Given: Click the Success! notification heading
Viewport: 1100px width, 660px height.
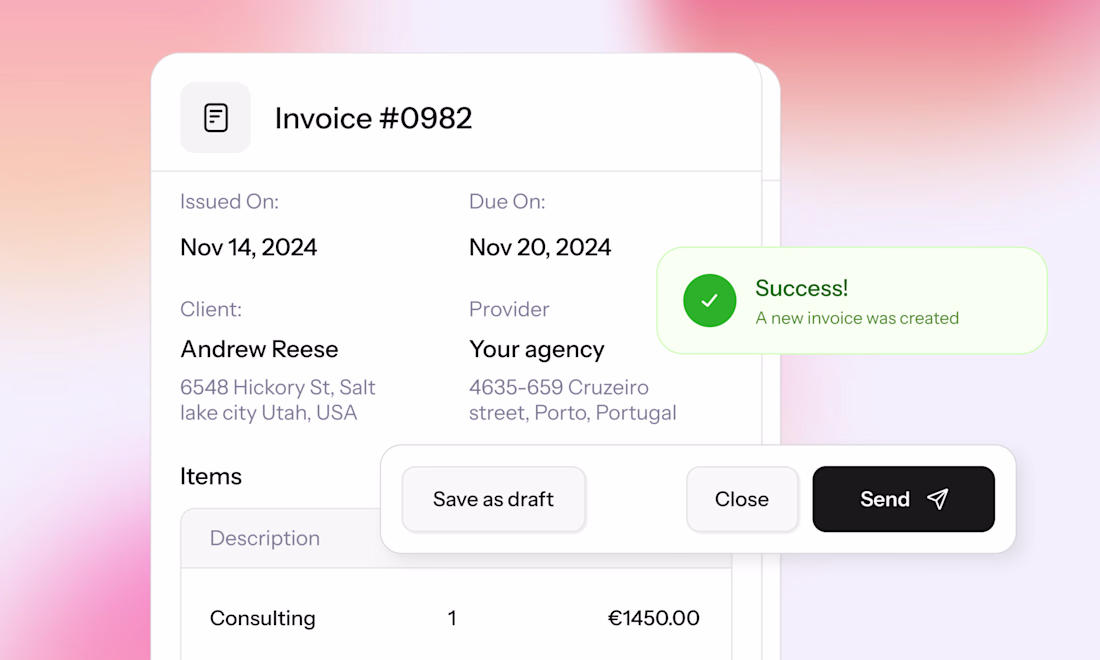Looking at the screenshot, I should 801,288.
